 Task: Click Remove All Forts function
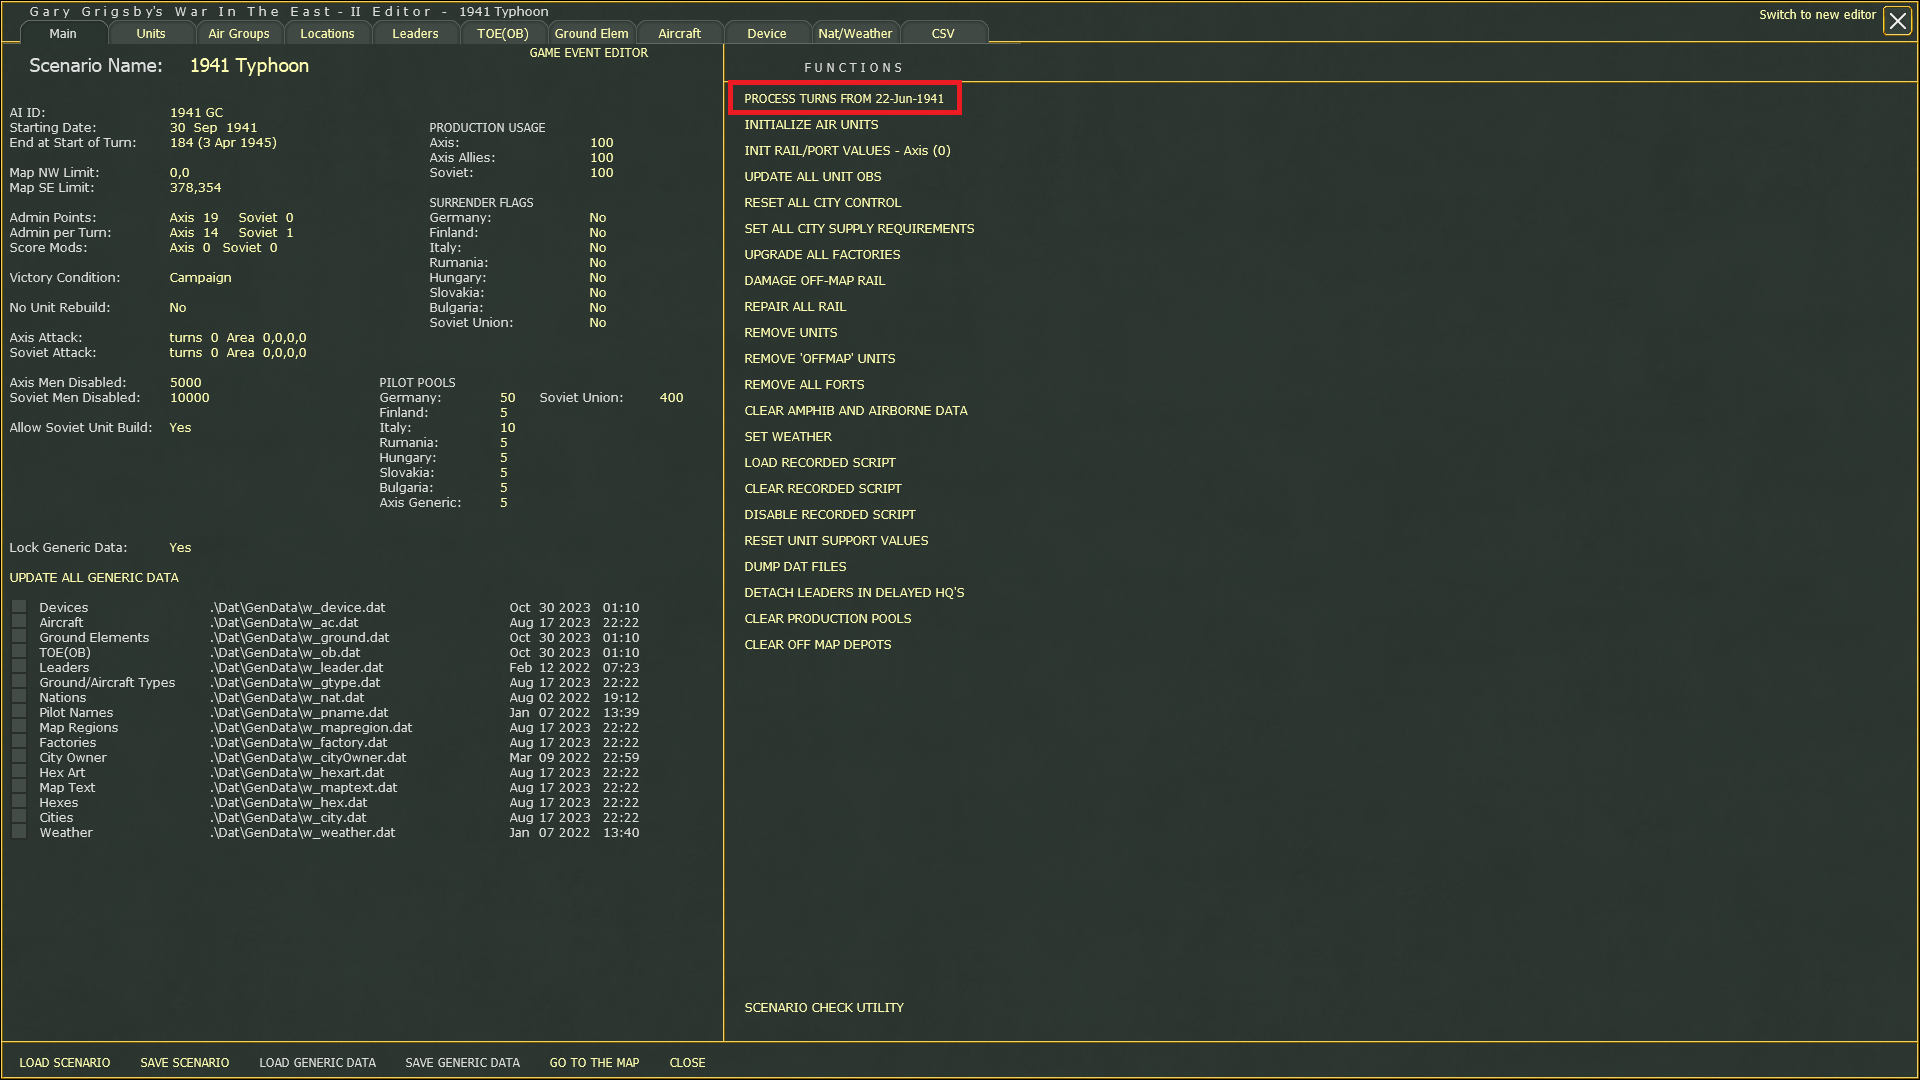click(x=804, y=385)
